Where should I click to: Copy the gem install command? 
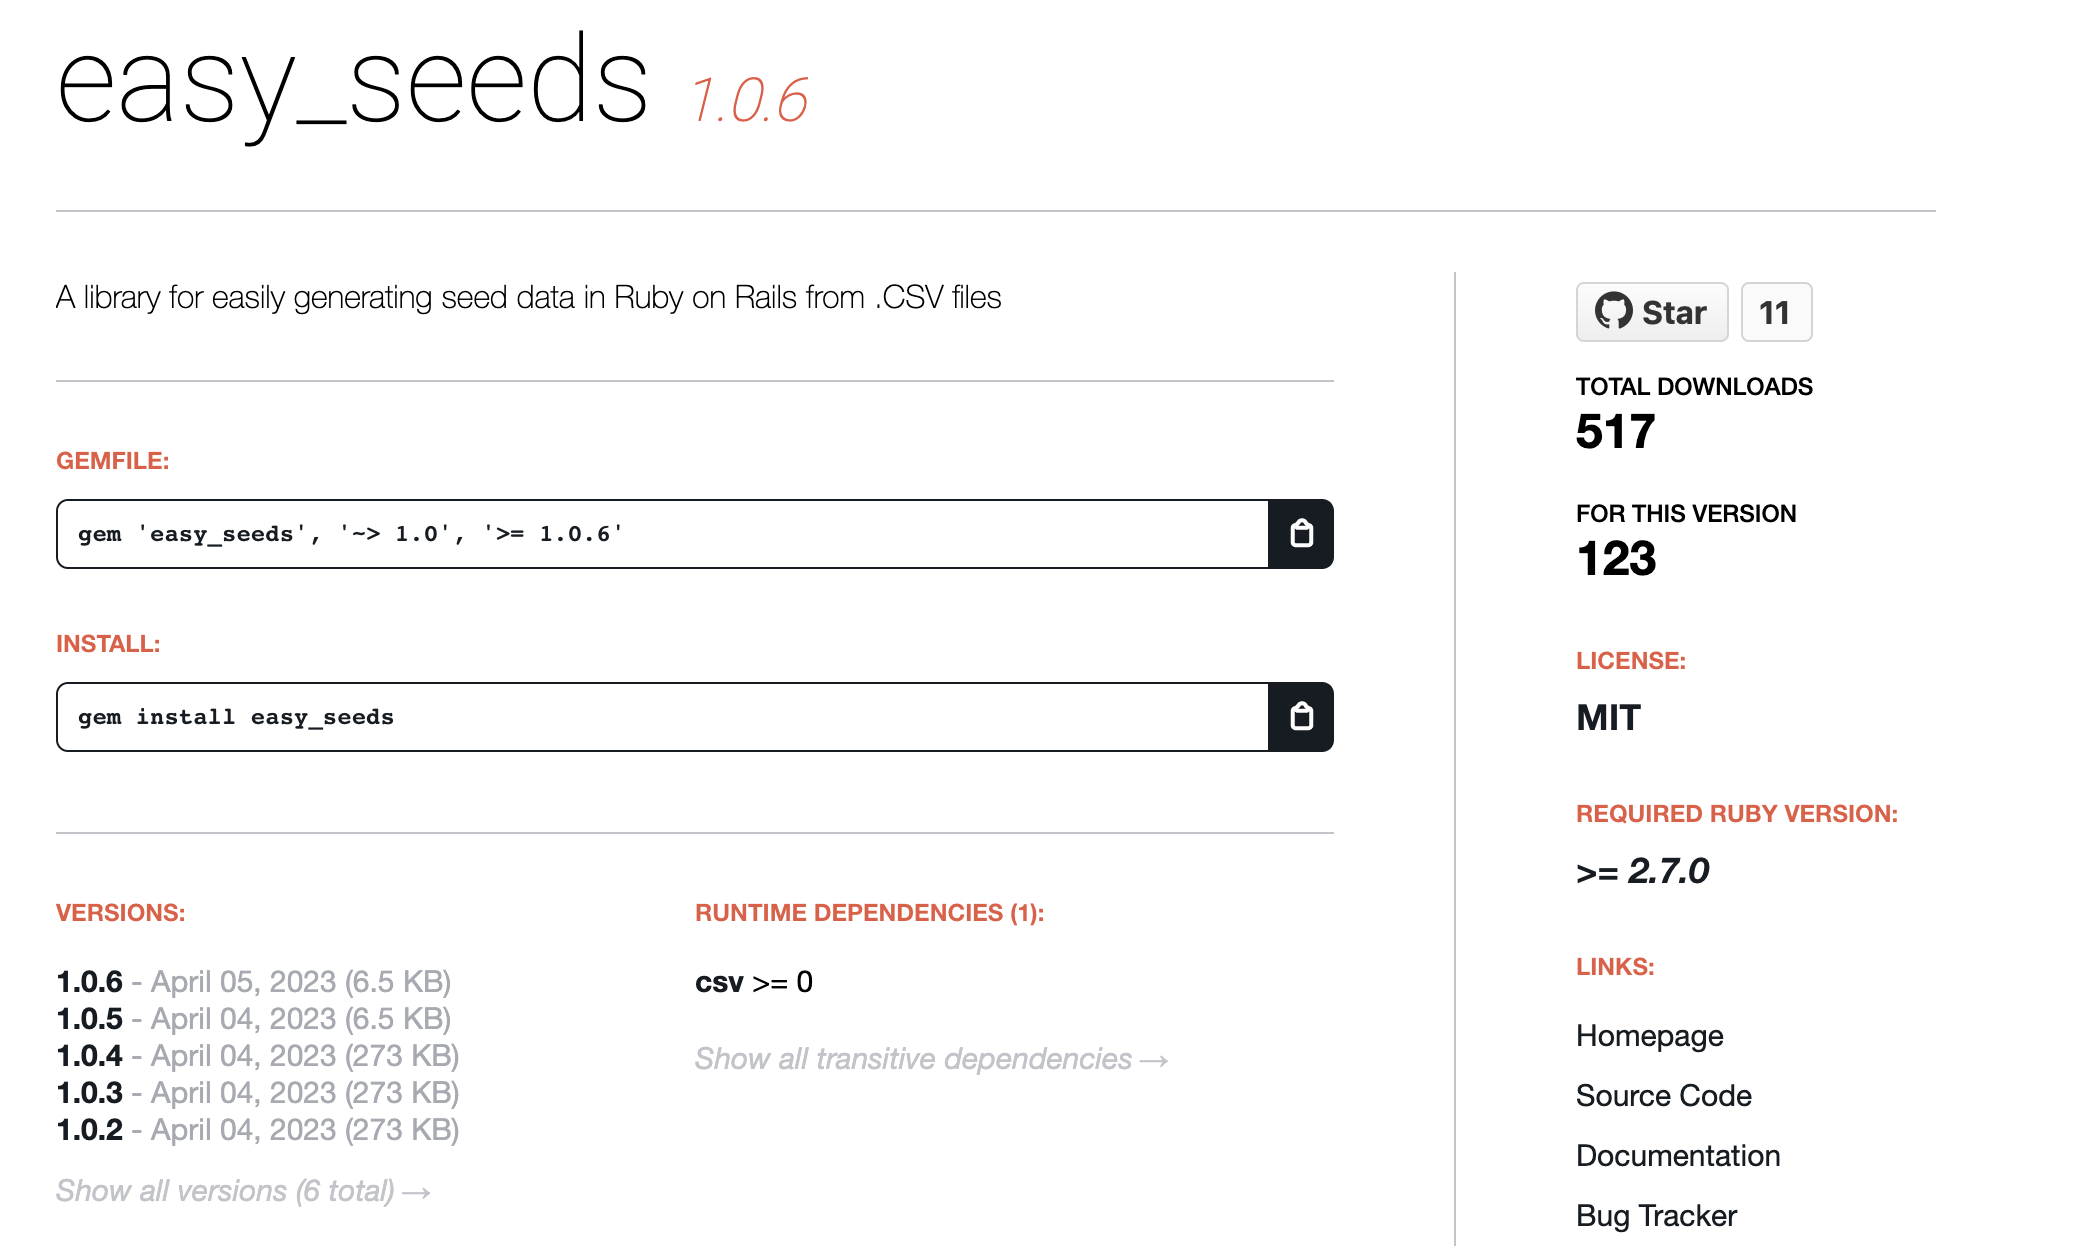coord(1300,717)
